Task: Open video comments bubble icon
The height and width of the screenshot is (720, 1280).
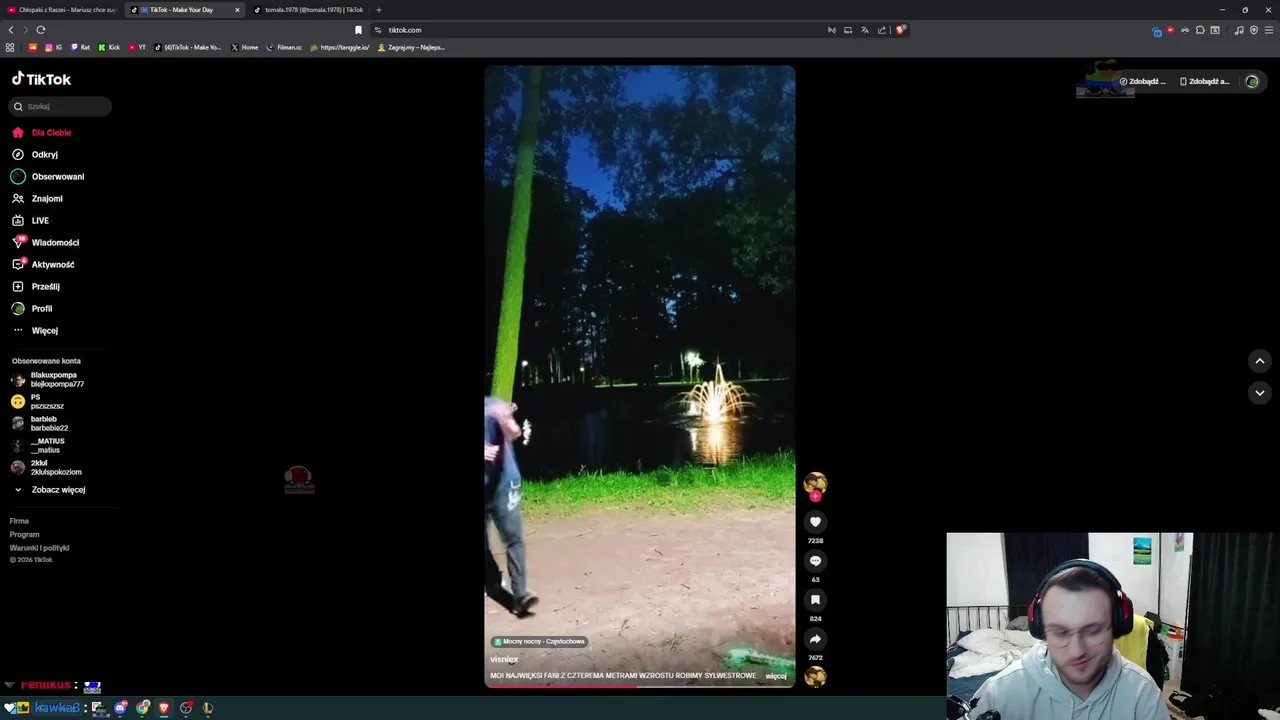Action: (815, 560)
